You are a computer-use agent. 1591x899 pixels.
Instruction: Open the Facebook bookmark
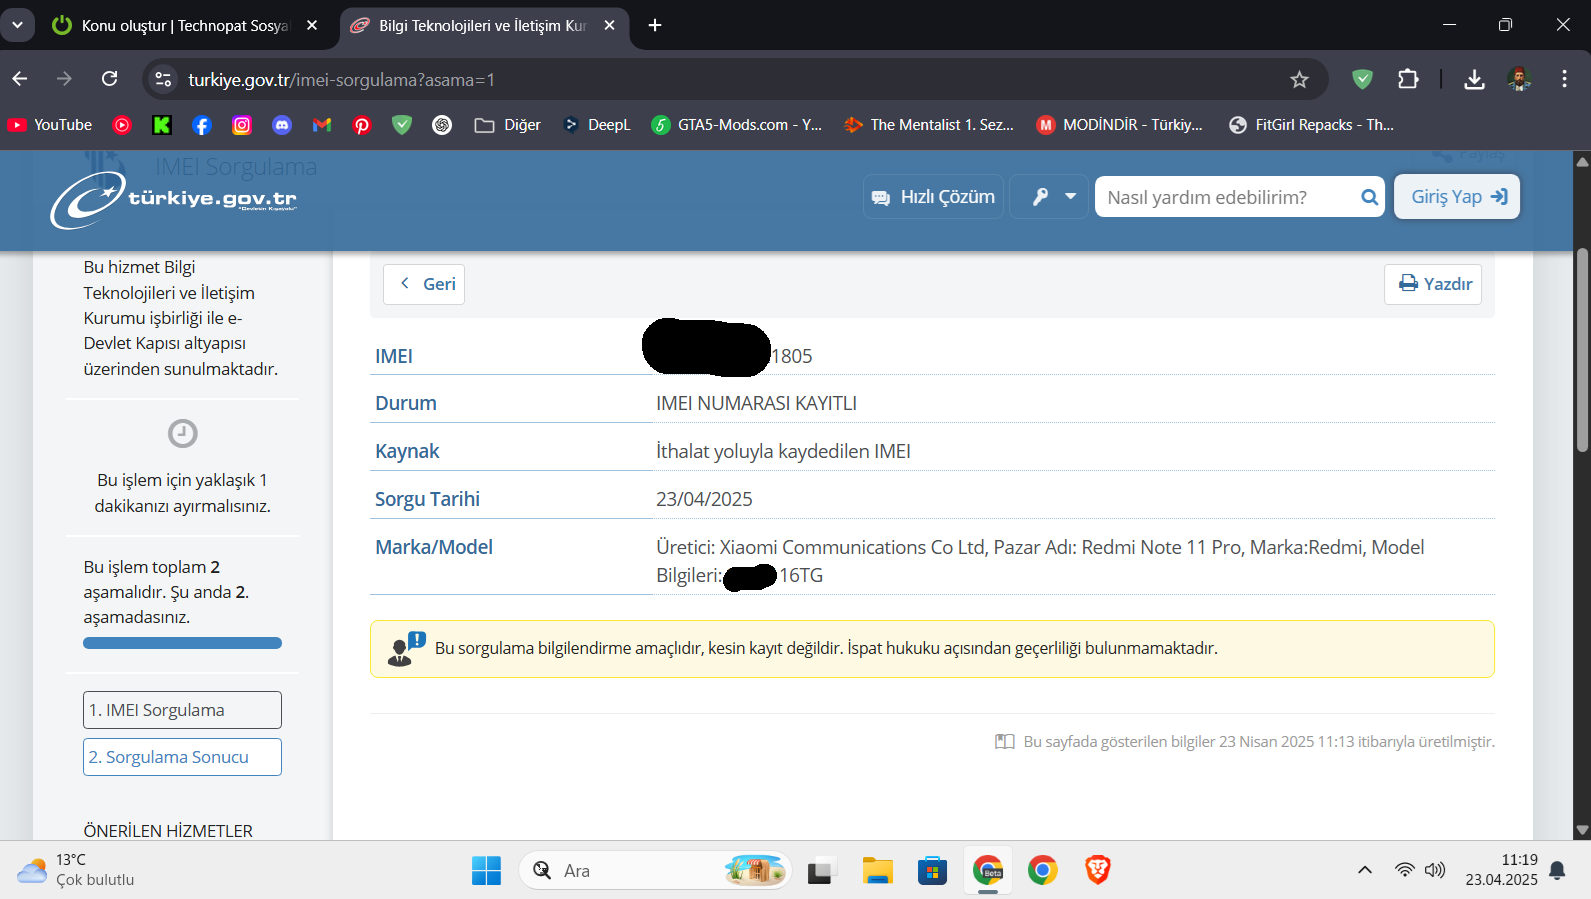(x=202, y=125)
